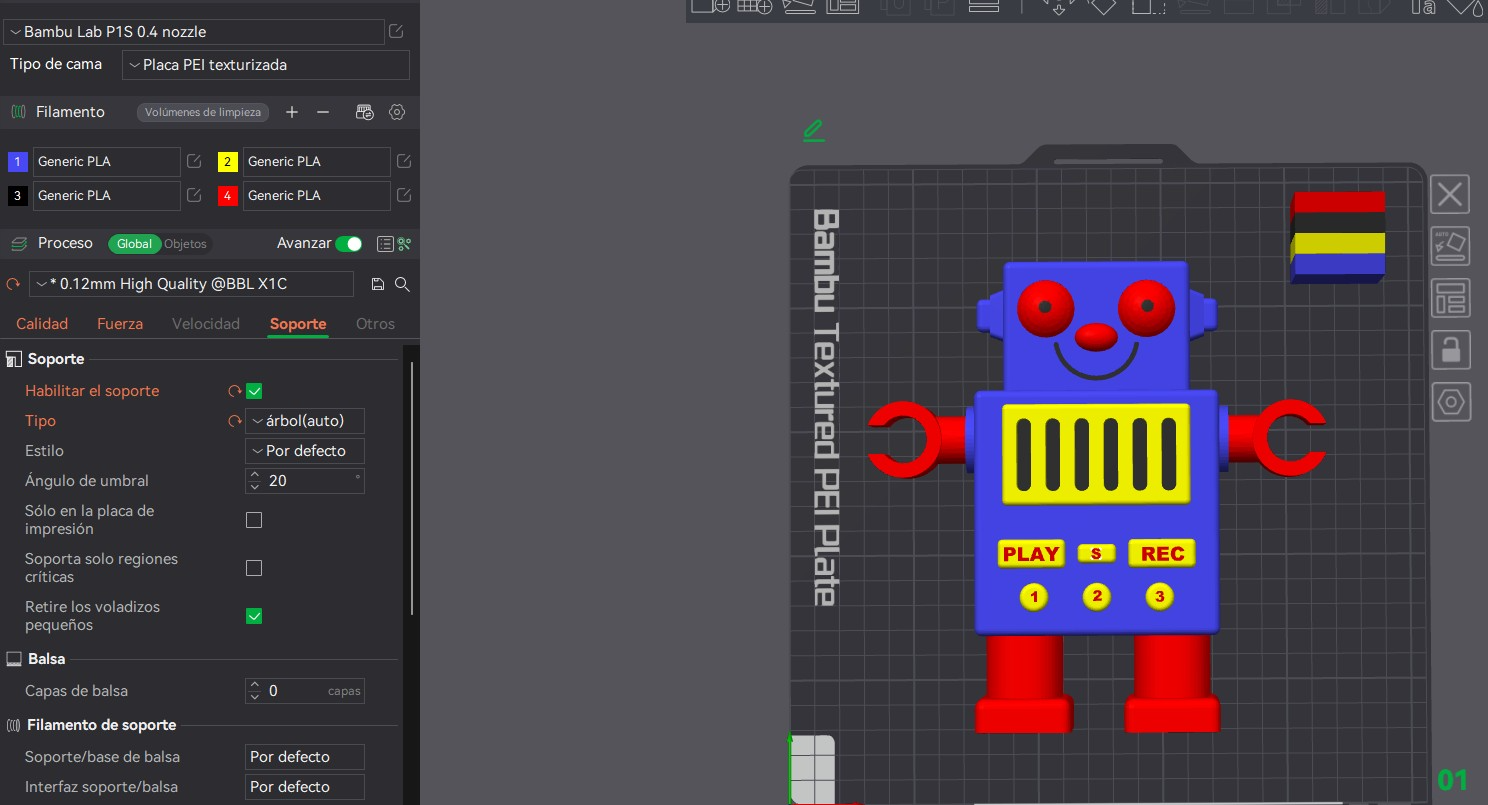Screen dimensions: 1488x805
Task: Edit filament 2 Generic PLA preset
Action: 404,161
